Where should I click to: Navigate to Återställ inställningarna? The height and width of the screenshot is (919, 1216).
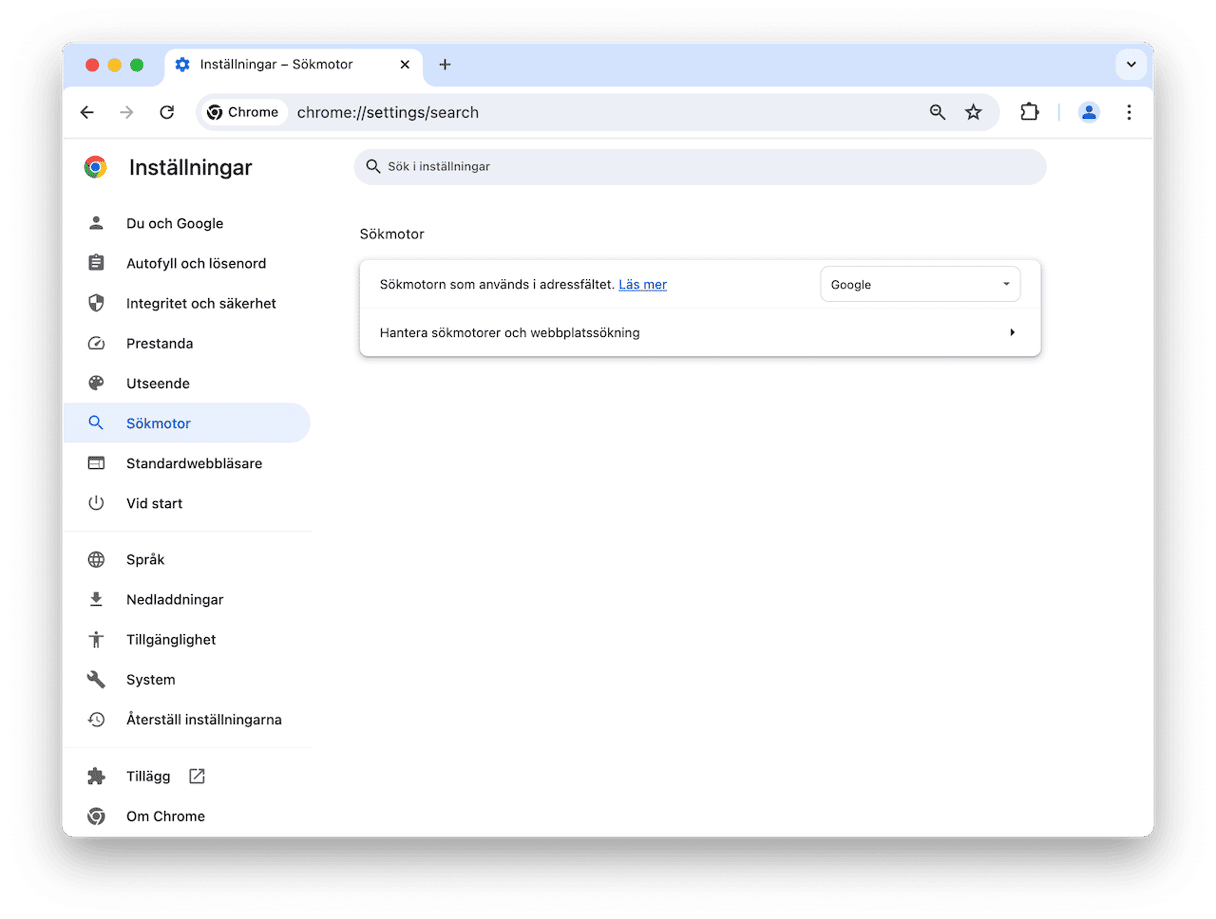coord(203,719)
